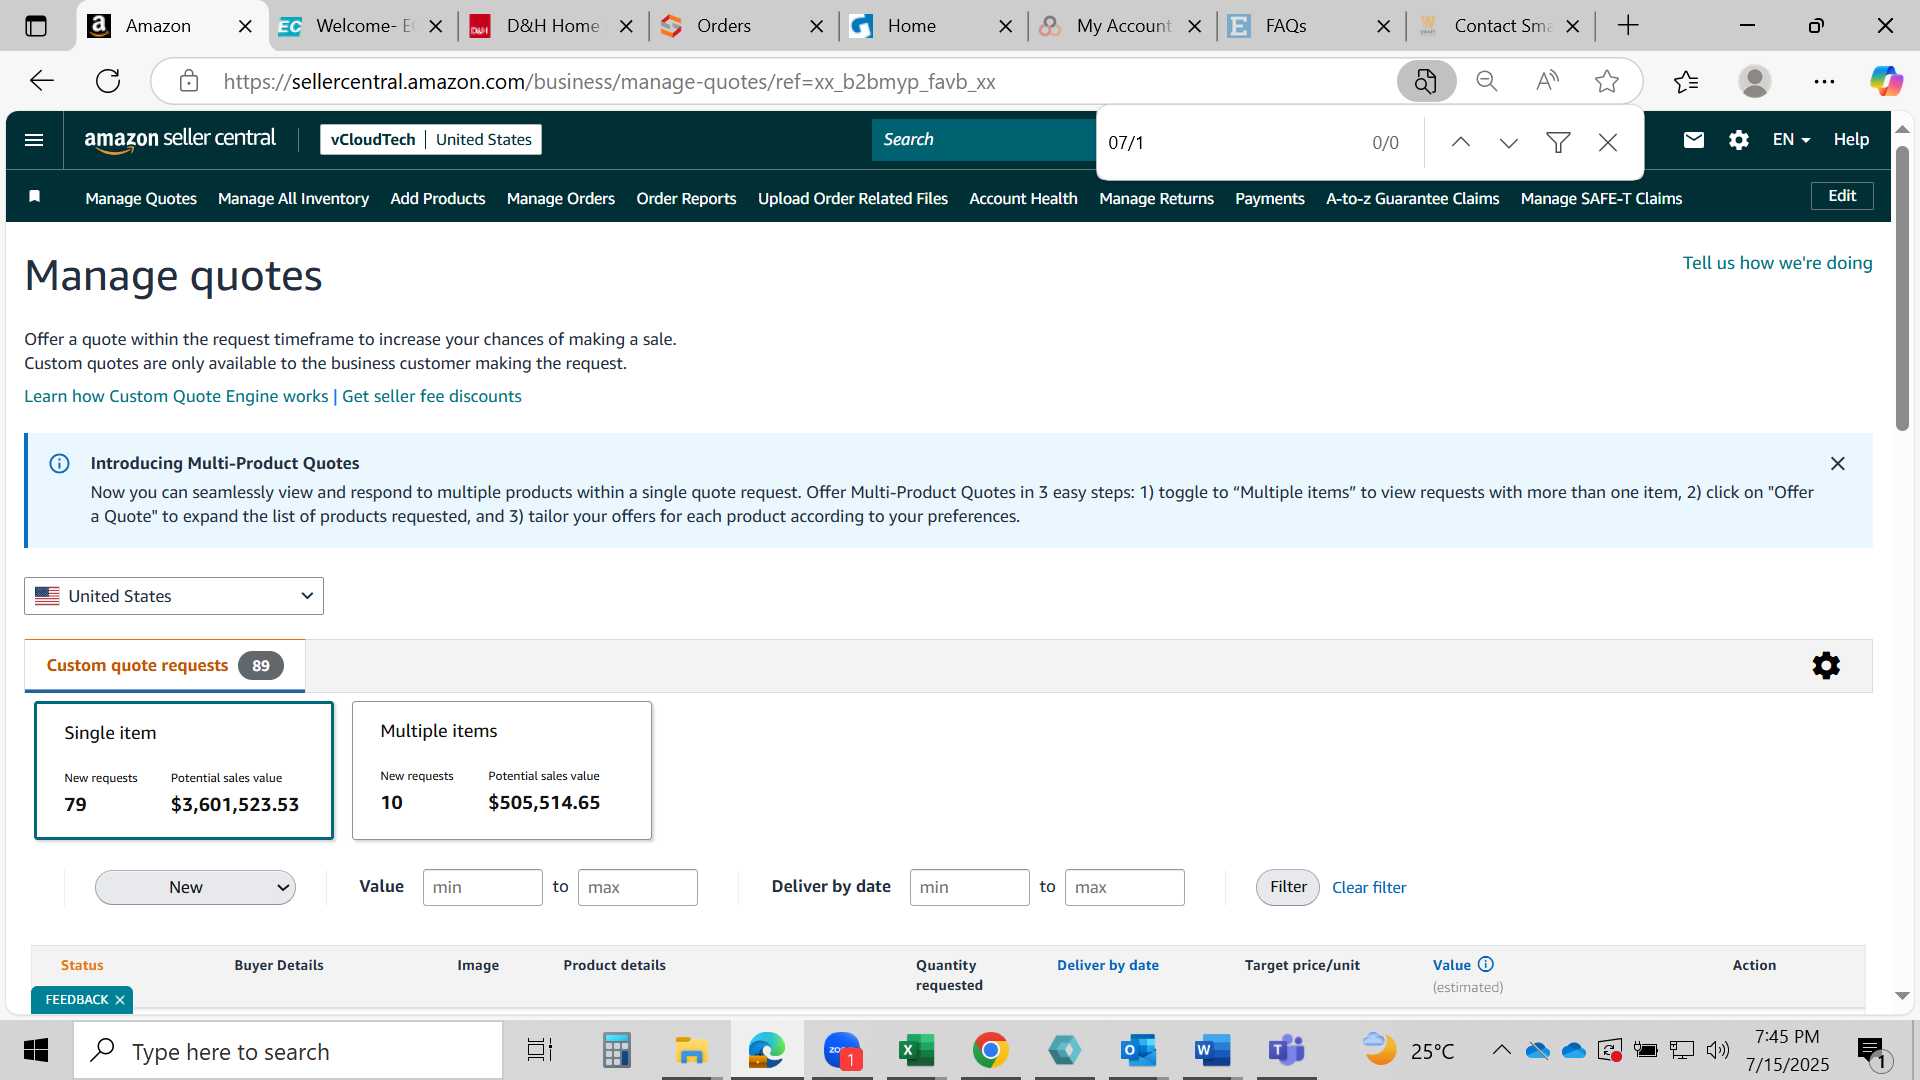Open the Copilot sidebar icon
Screen dimensions: 1920x1080
[1886, 81]
